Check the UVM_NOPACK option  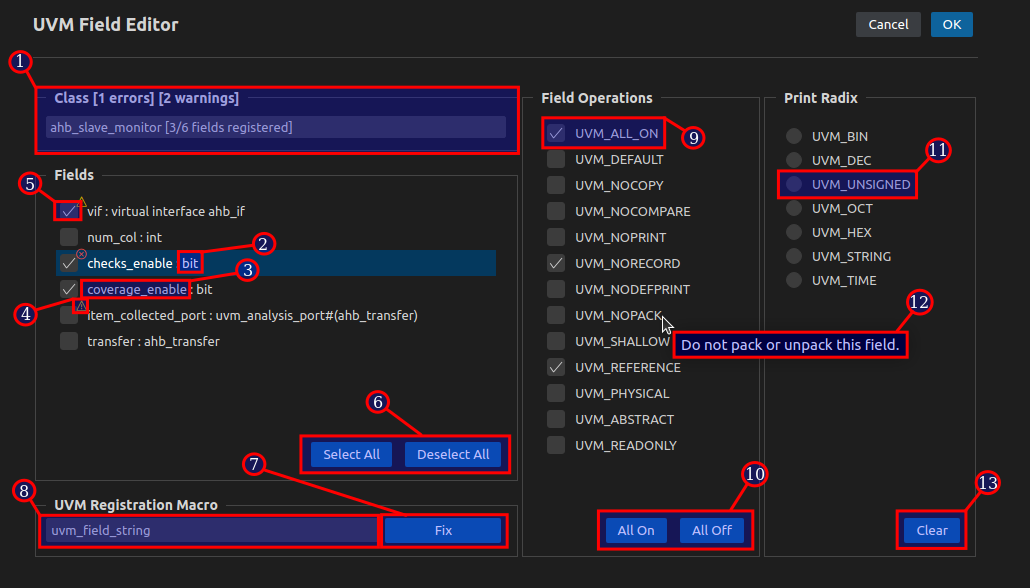(555, 315)
